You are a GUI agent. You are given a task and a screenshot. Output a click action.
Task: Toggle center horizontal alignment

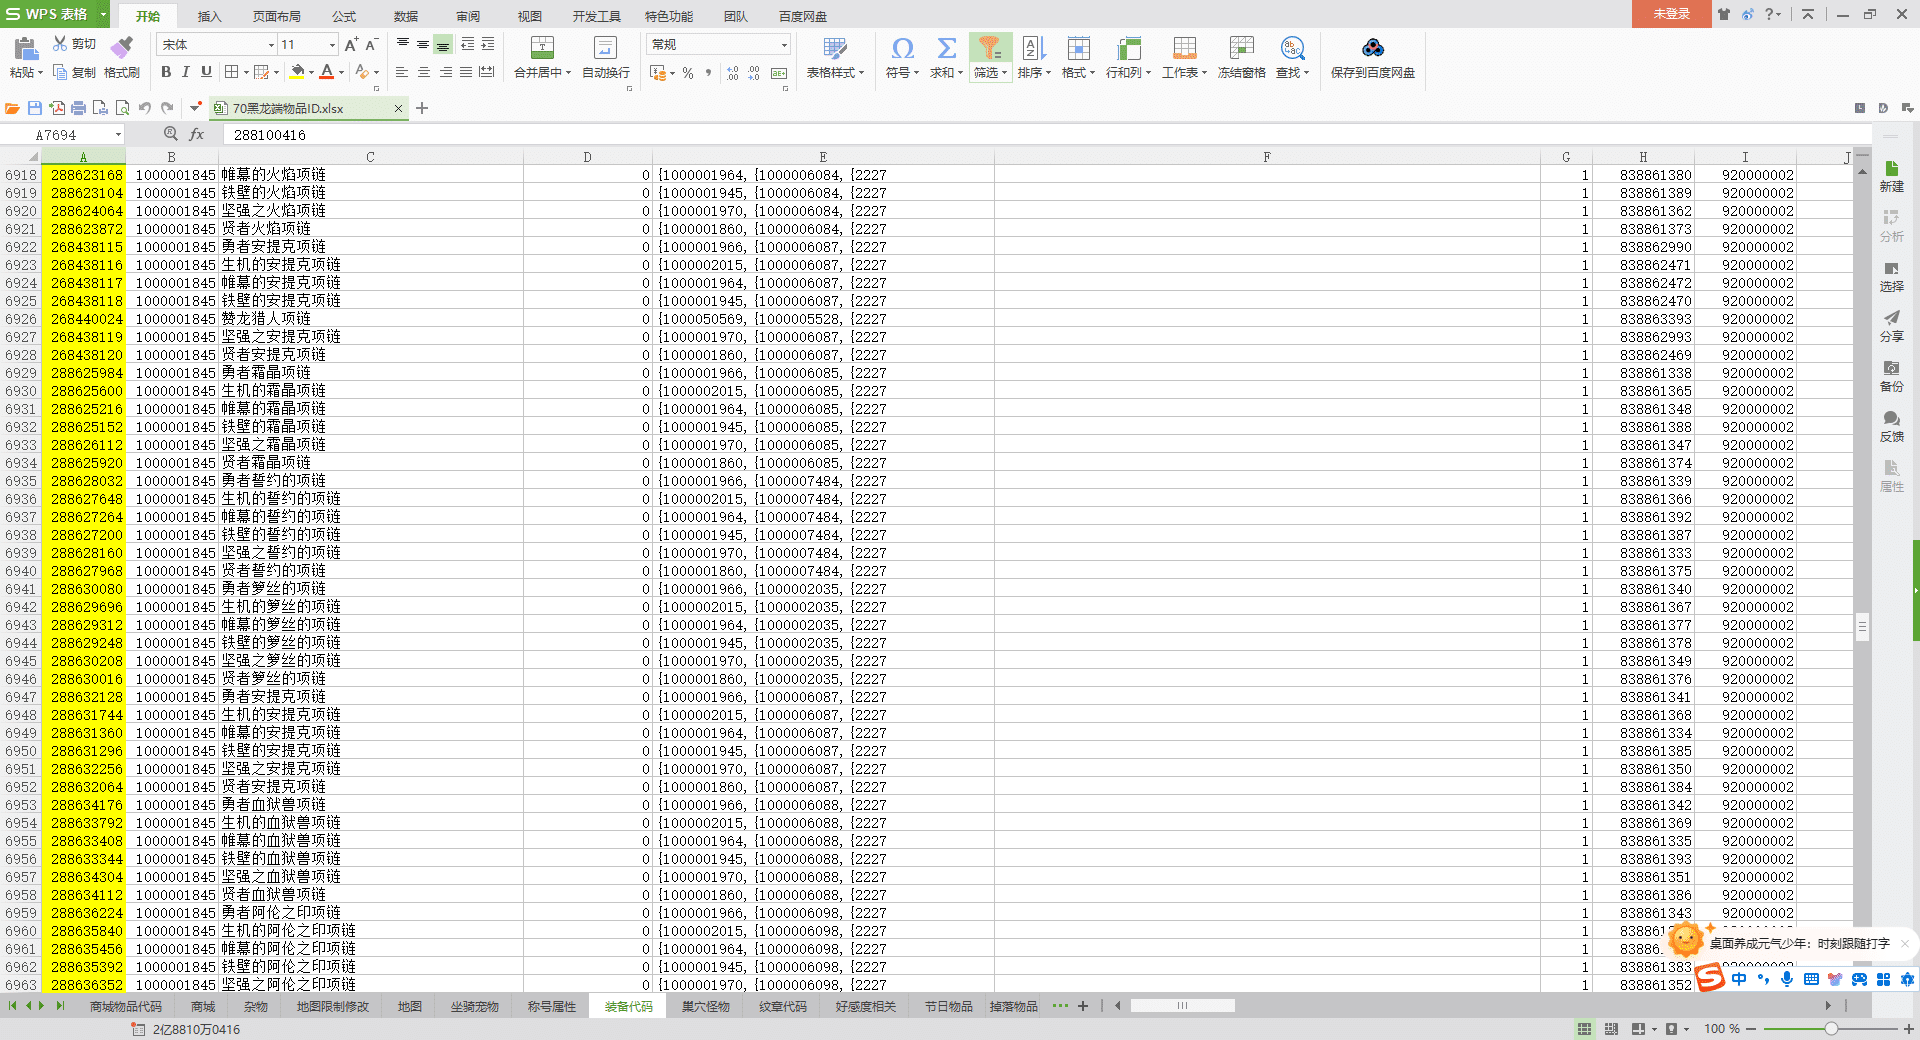(x=423, y=72)
